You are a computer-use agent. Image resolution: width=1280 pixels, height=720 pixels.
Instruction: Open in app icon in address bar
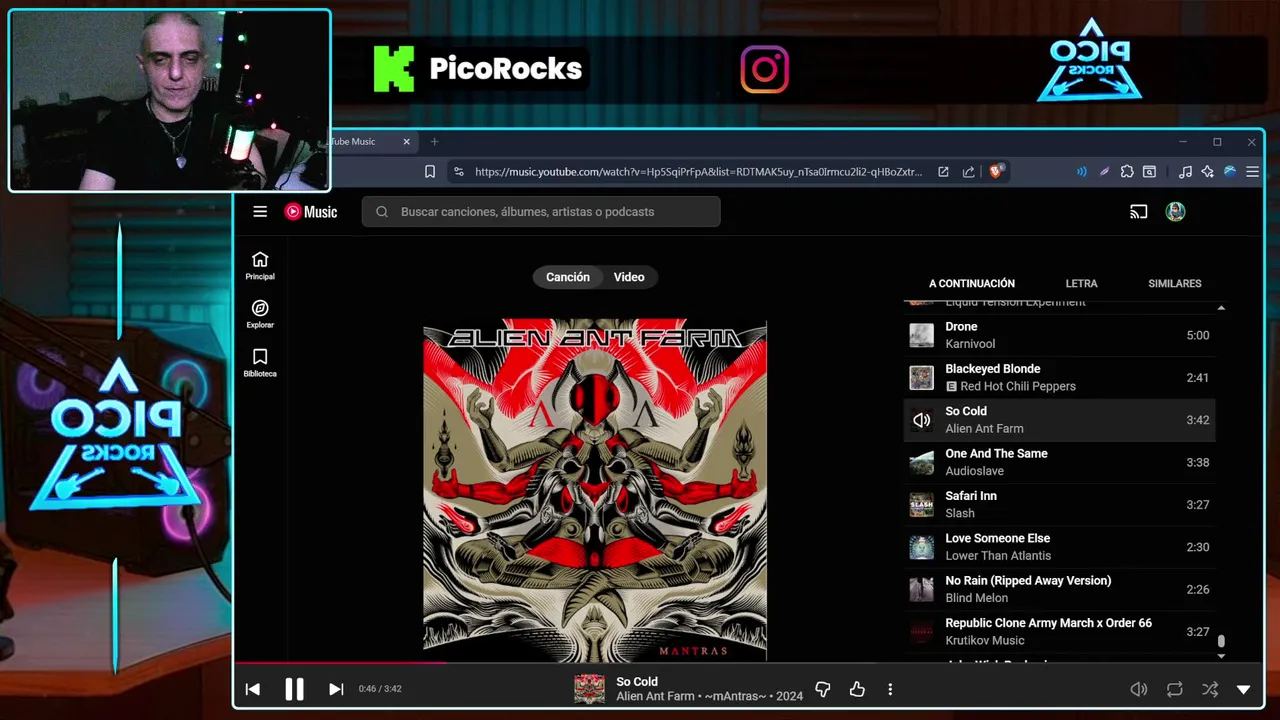[943, 172]
